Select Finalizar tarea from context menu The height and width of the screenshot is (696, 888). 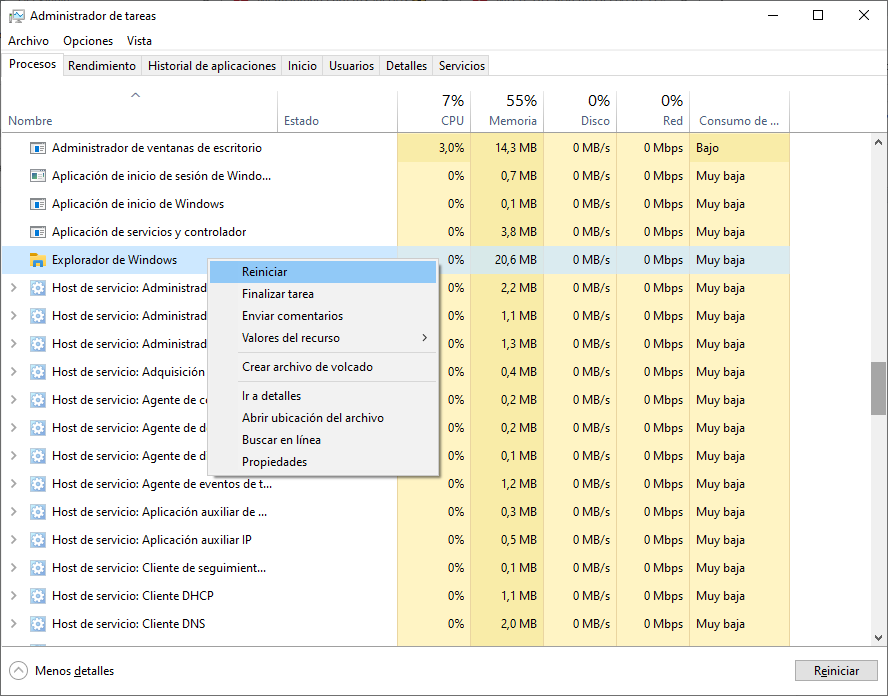pyautogui.click(x=323, y=294)
